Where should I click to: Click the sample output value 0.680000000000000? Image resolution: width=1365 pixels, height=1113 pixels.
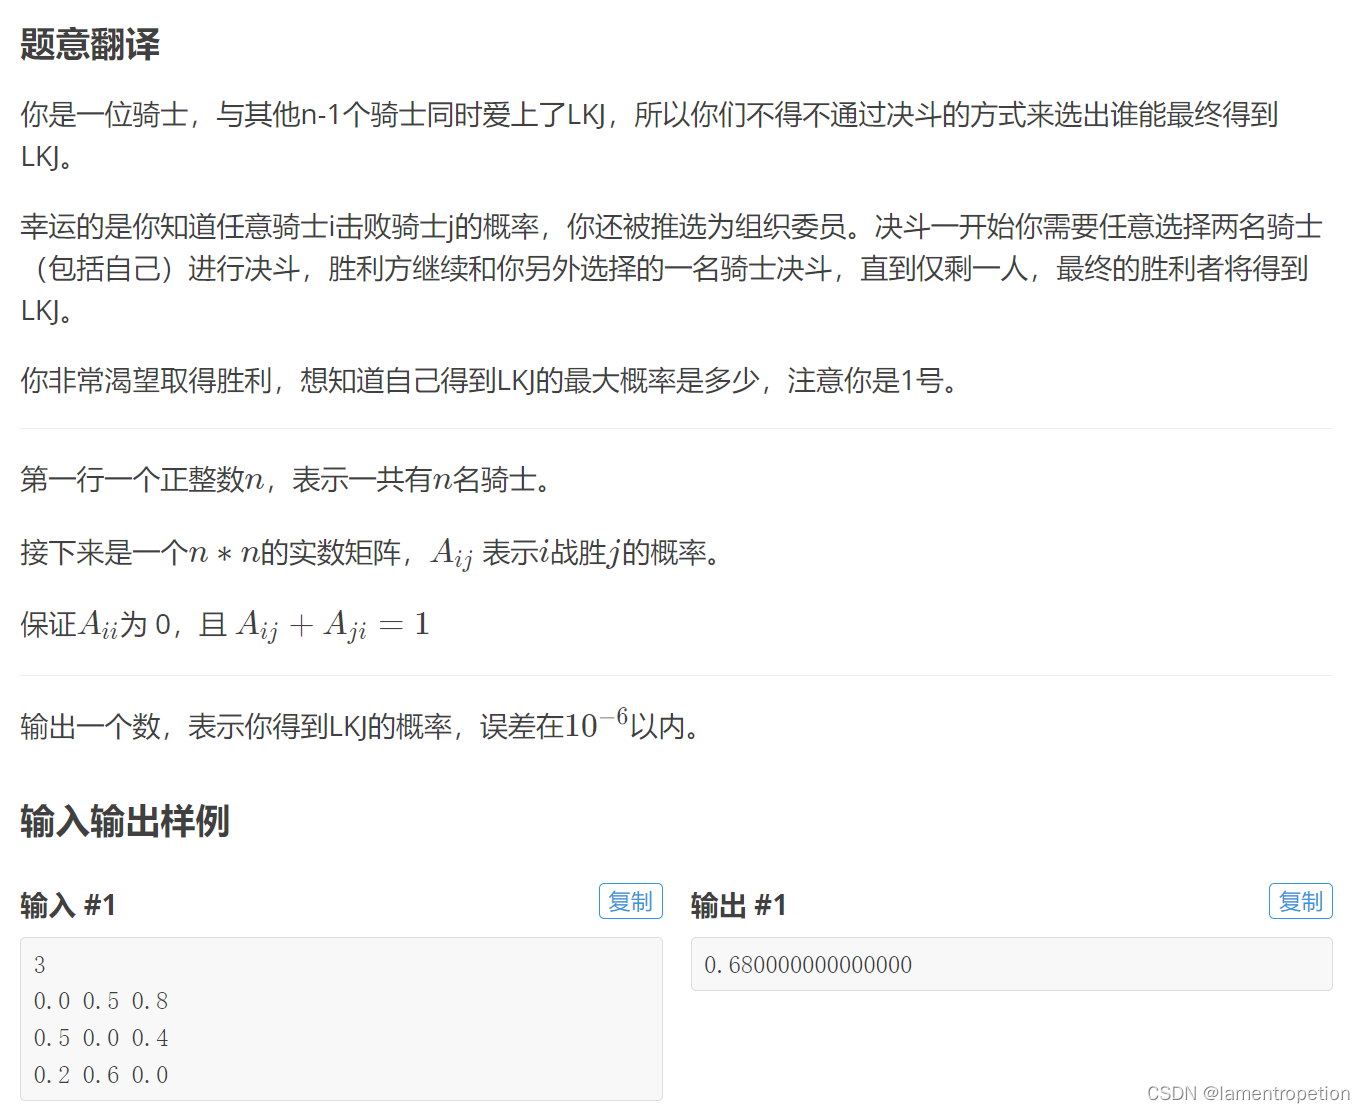808,965
